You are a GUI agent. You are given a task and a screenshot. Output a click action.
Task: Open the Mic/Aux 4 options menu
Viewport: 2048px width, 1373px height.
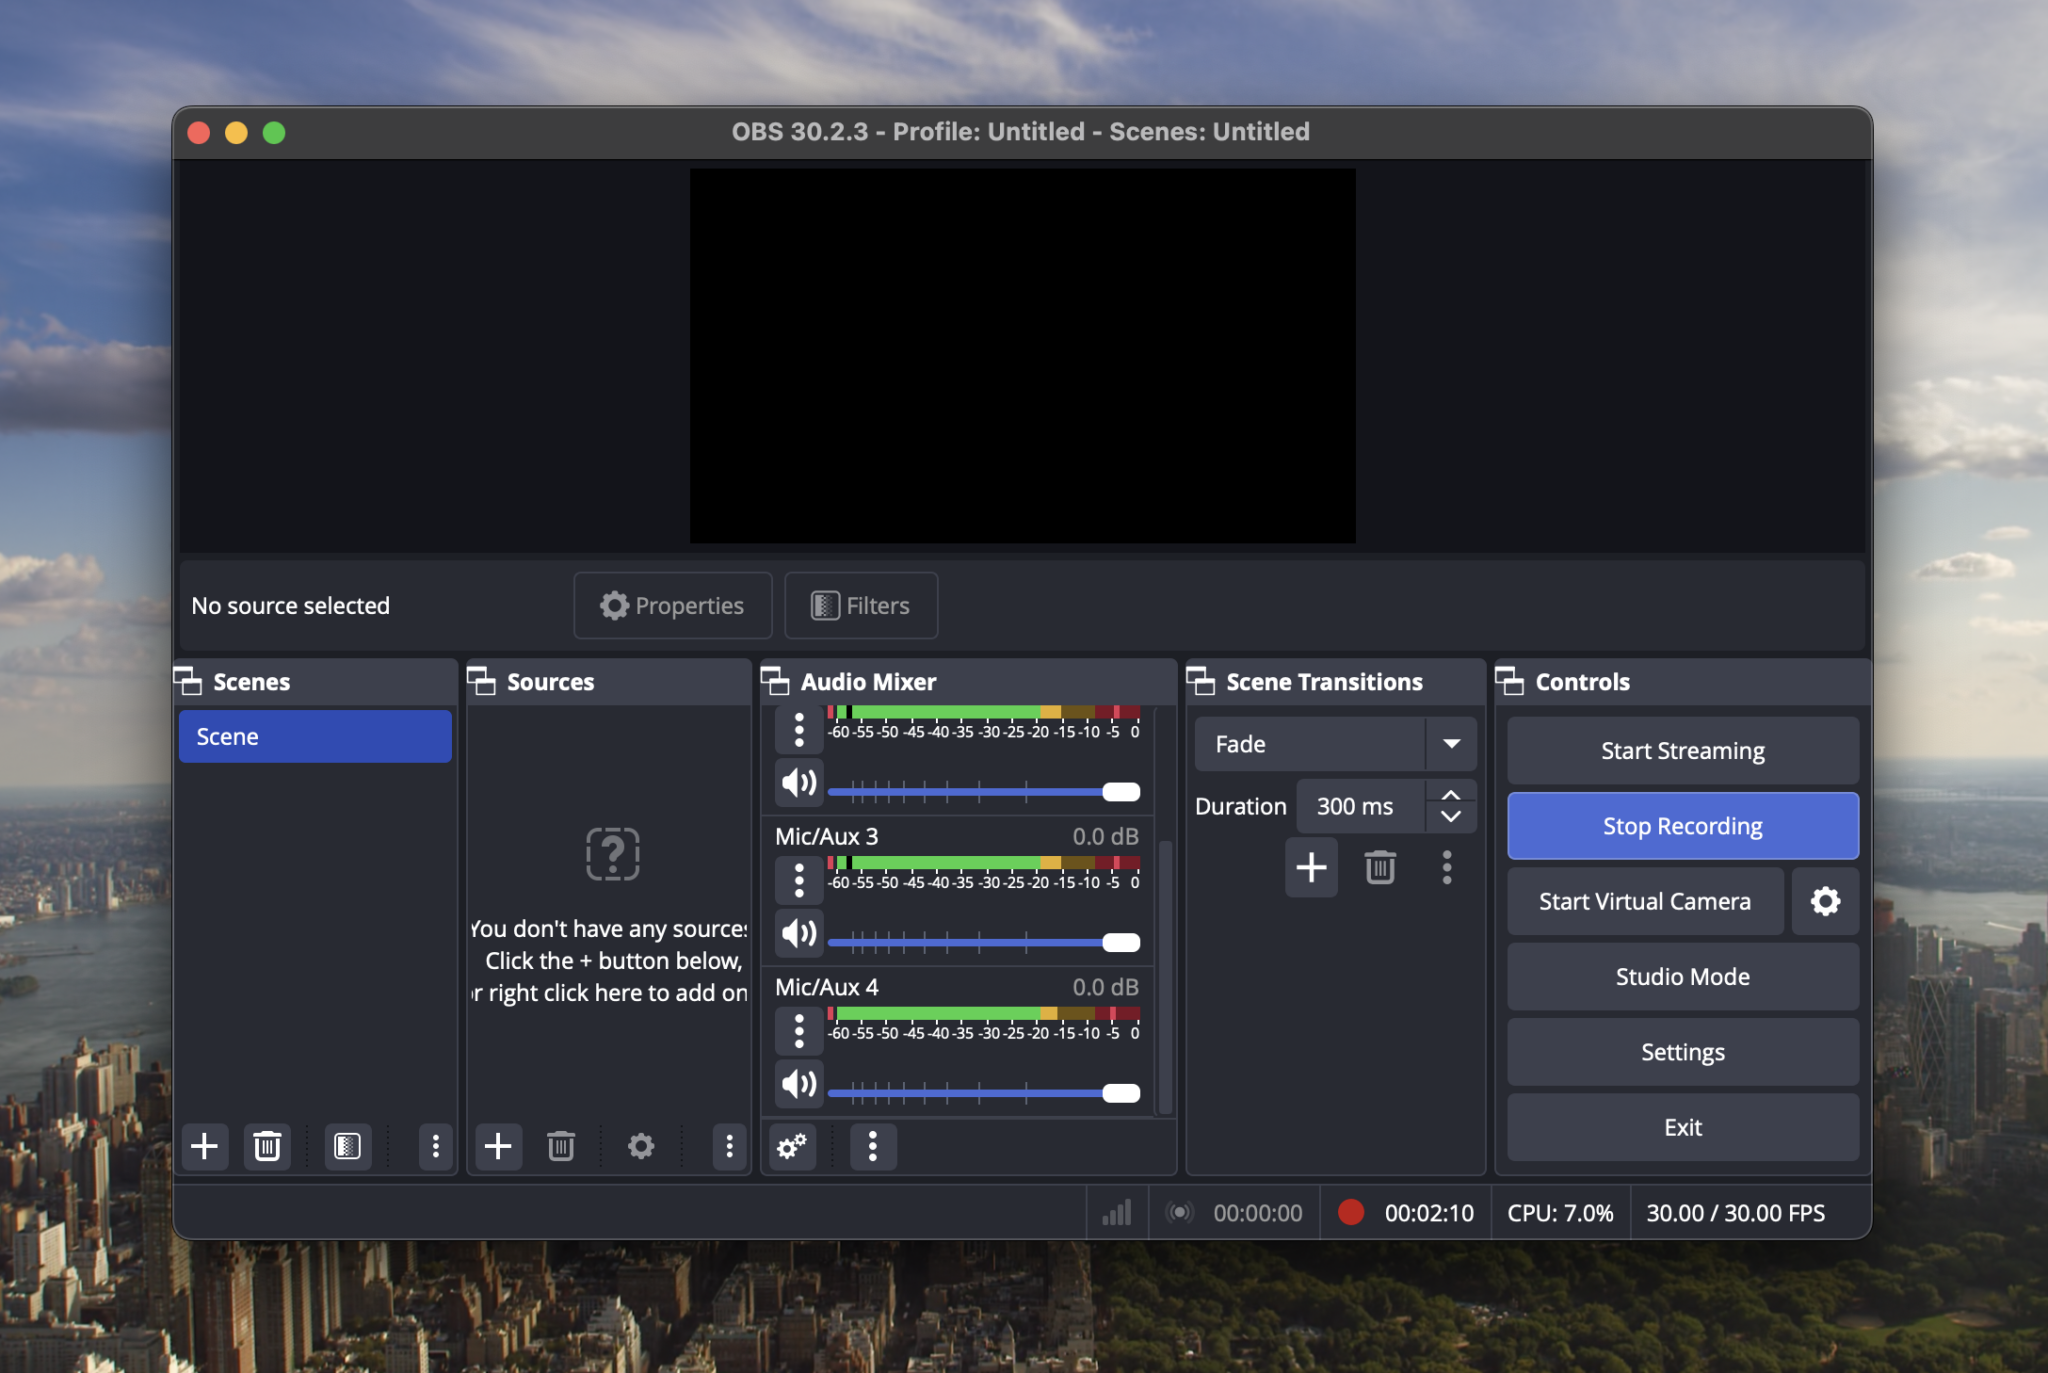pos(797,1031)
